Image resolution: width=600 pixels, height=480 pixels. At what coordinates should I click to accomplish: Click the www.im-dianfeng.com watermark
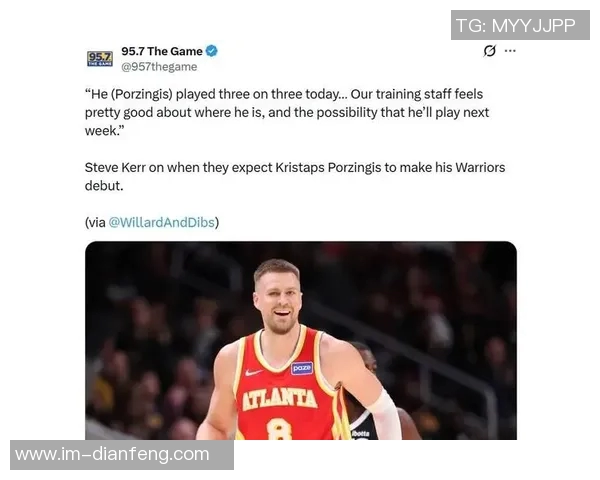(x=122, y=455)
